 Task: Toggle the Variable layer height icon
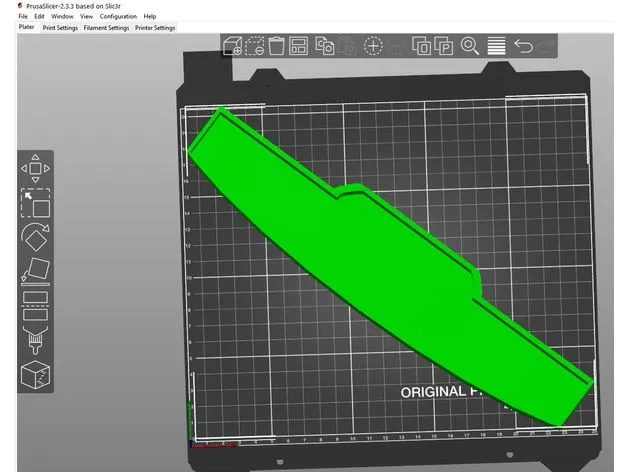tap(496, 46)
